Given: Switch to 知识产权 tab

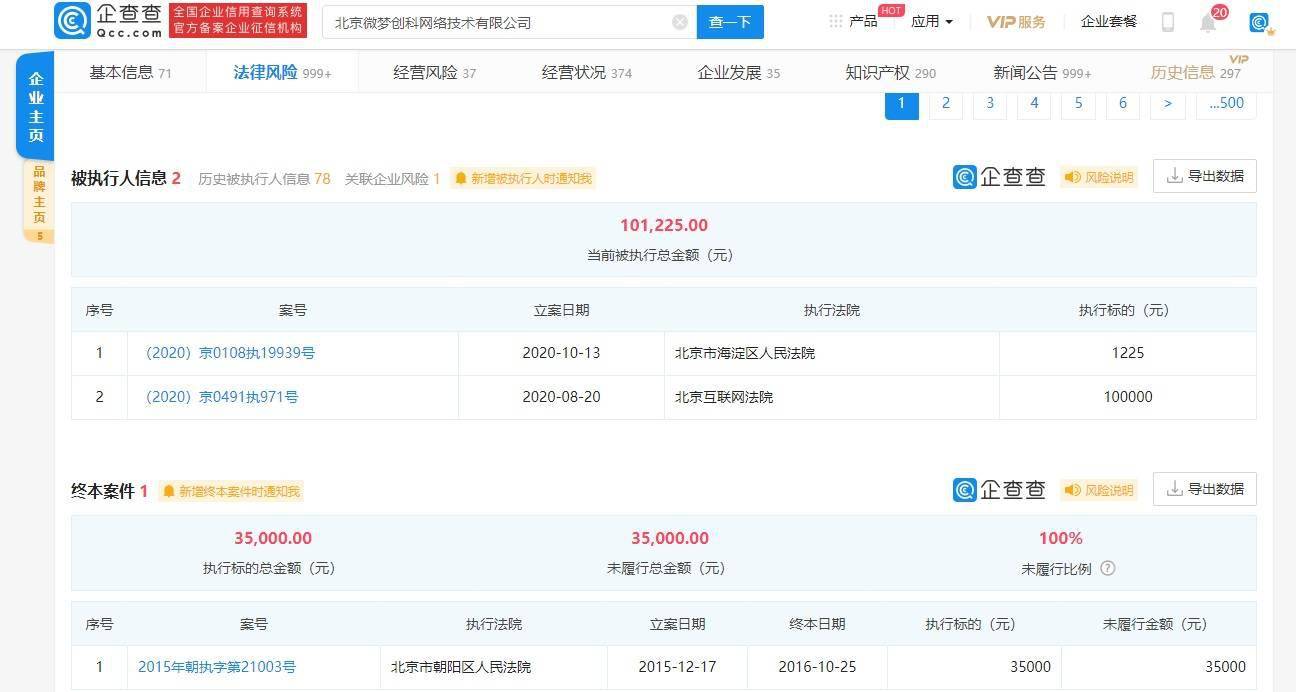Looking at the screenshot, I should (891, 72).
